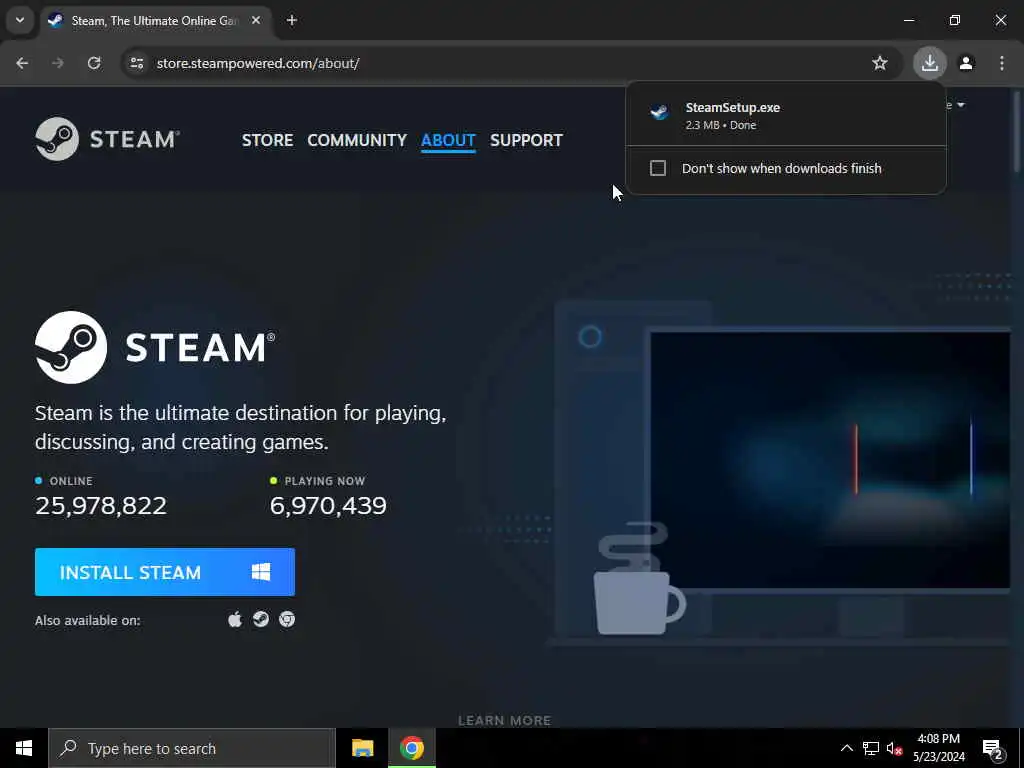This screenshot has width=1024, height=768.
Task: Click the page vertical scrollbar
Action: point(1016,131)
